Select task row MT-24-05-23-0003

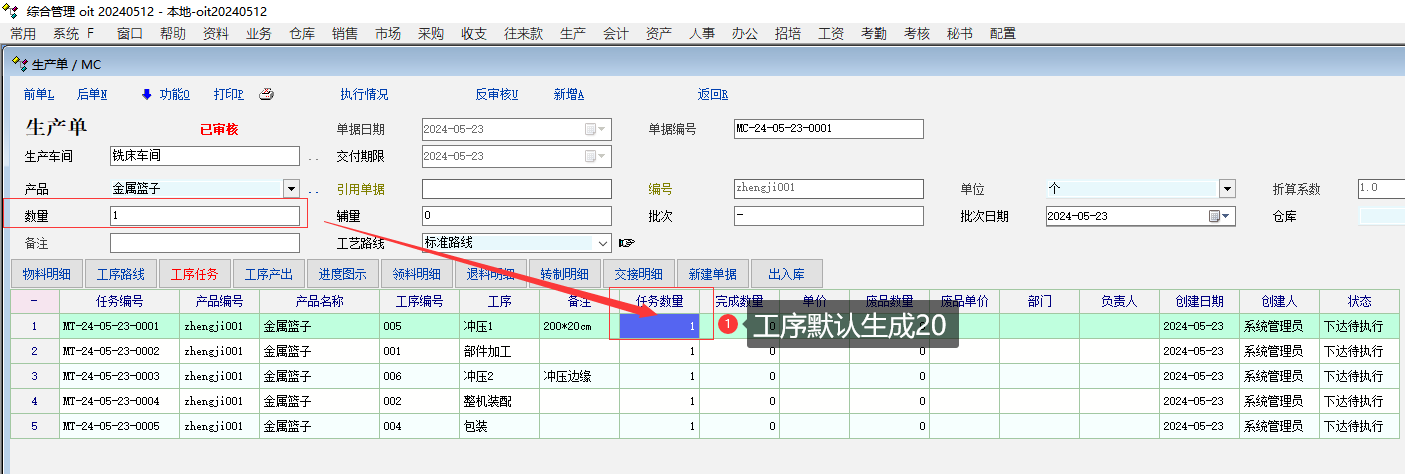110,376
